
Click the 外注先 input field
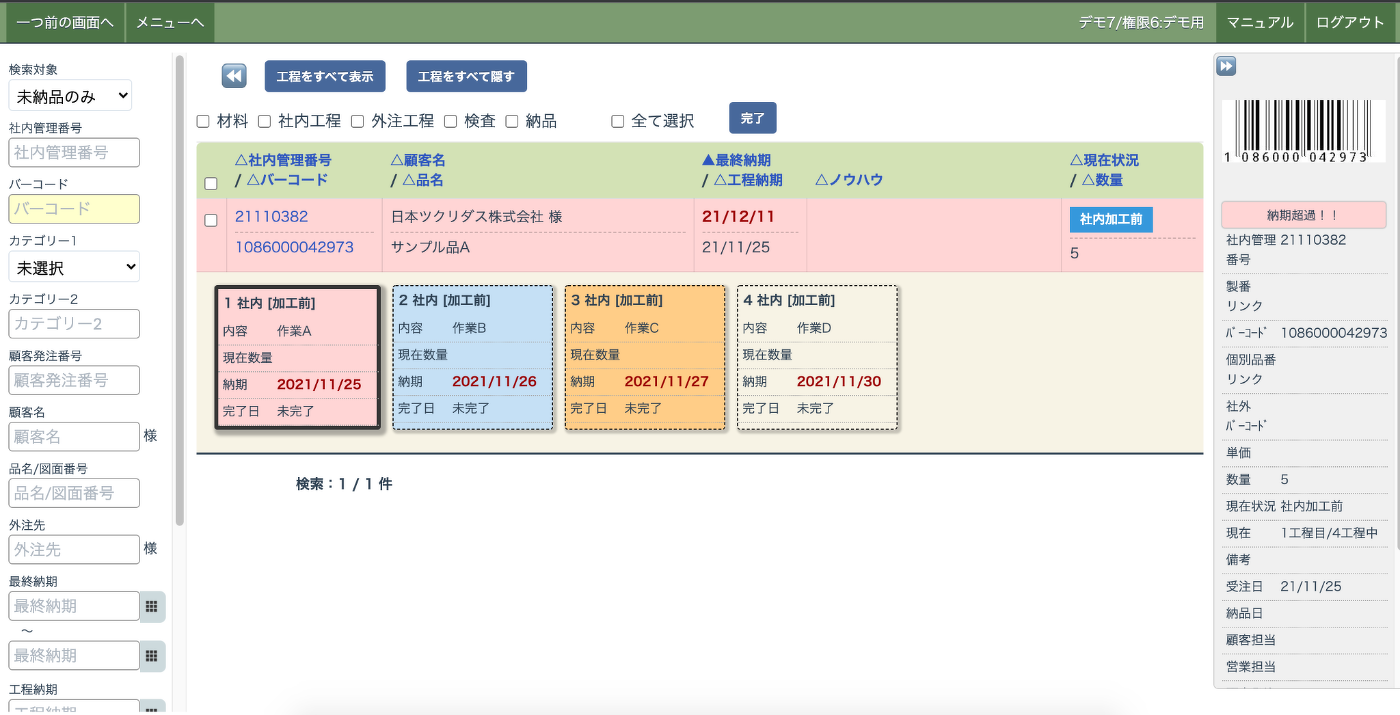(x=74, y=549)
